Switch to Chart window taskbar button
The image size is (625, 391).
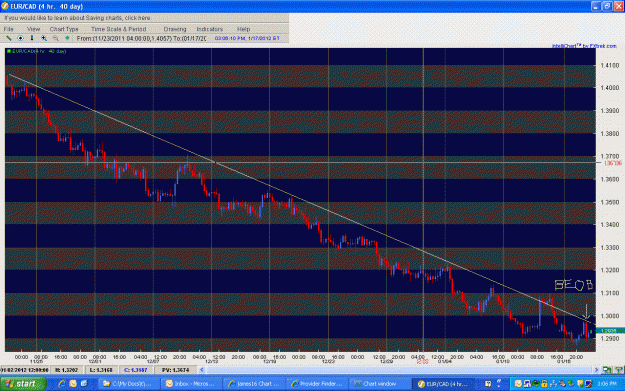coord(379,384)
